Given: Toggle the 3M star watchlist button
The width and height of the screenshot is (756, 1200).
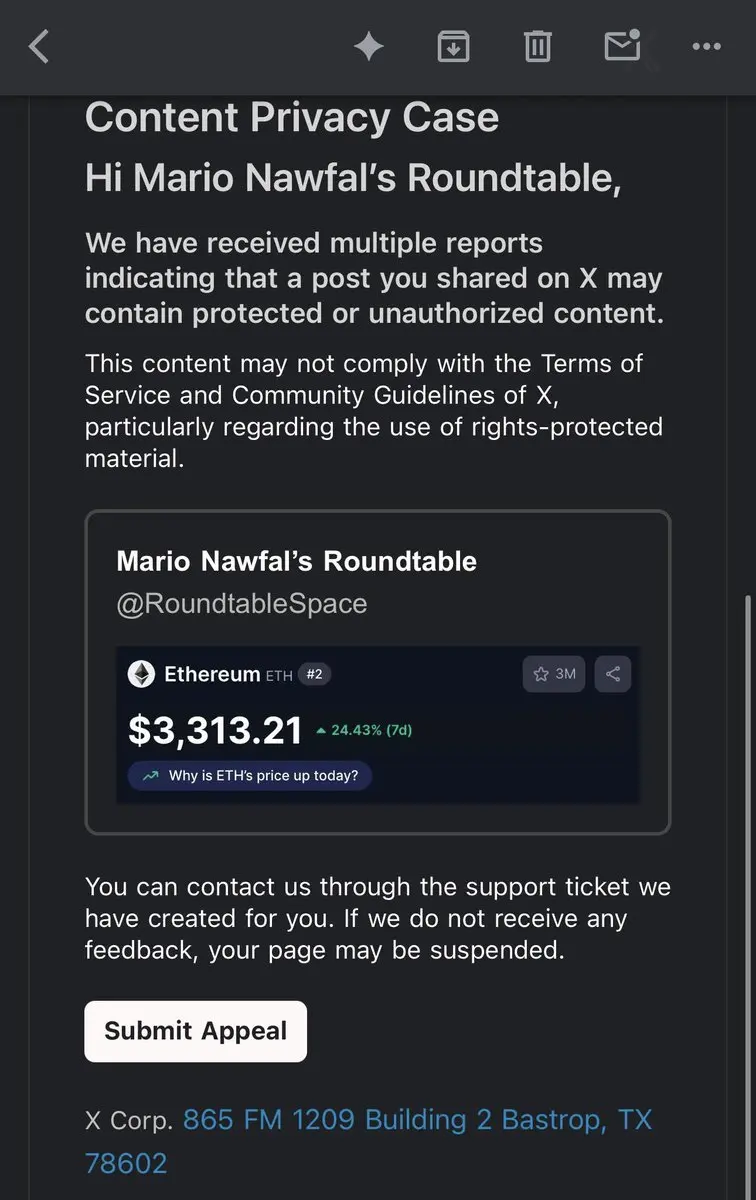Looking at the screenshot, I should [x=554, y=674].
